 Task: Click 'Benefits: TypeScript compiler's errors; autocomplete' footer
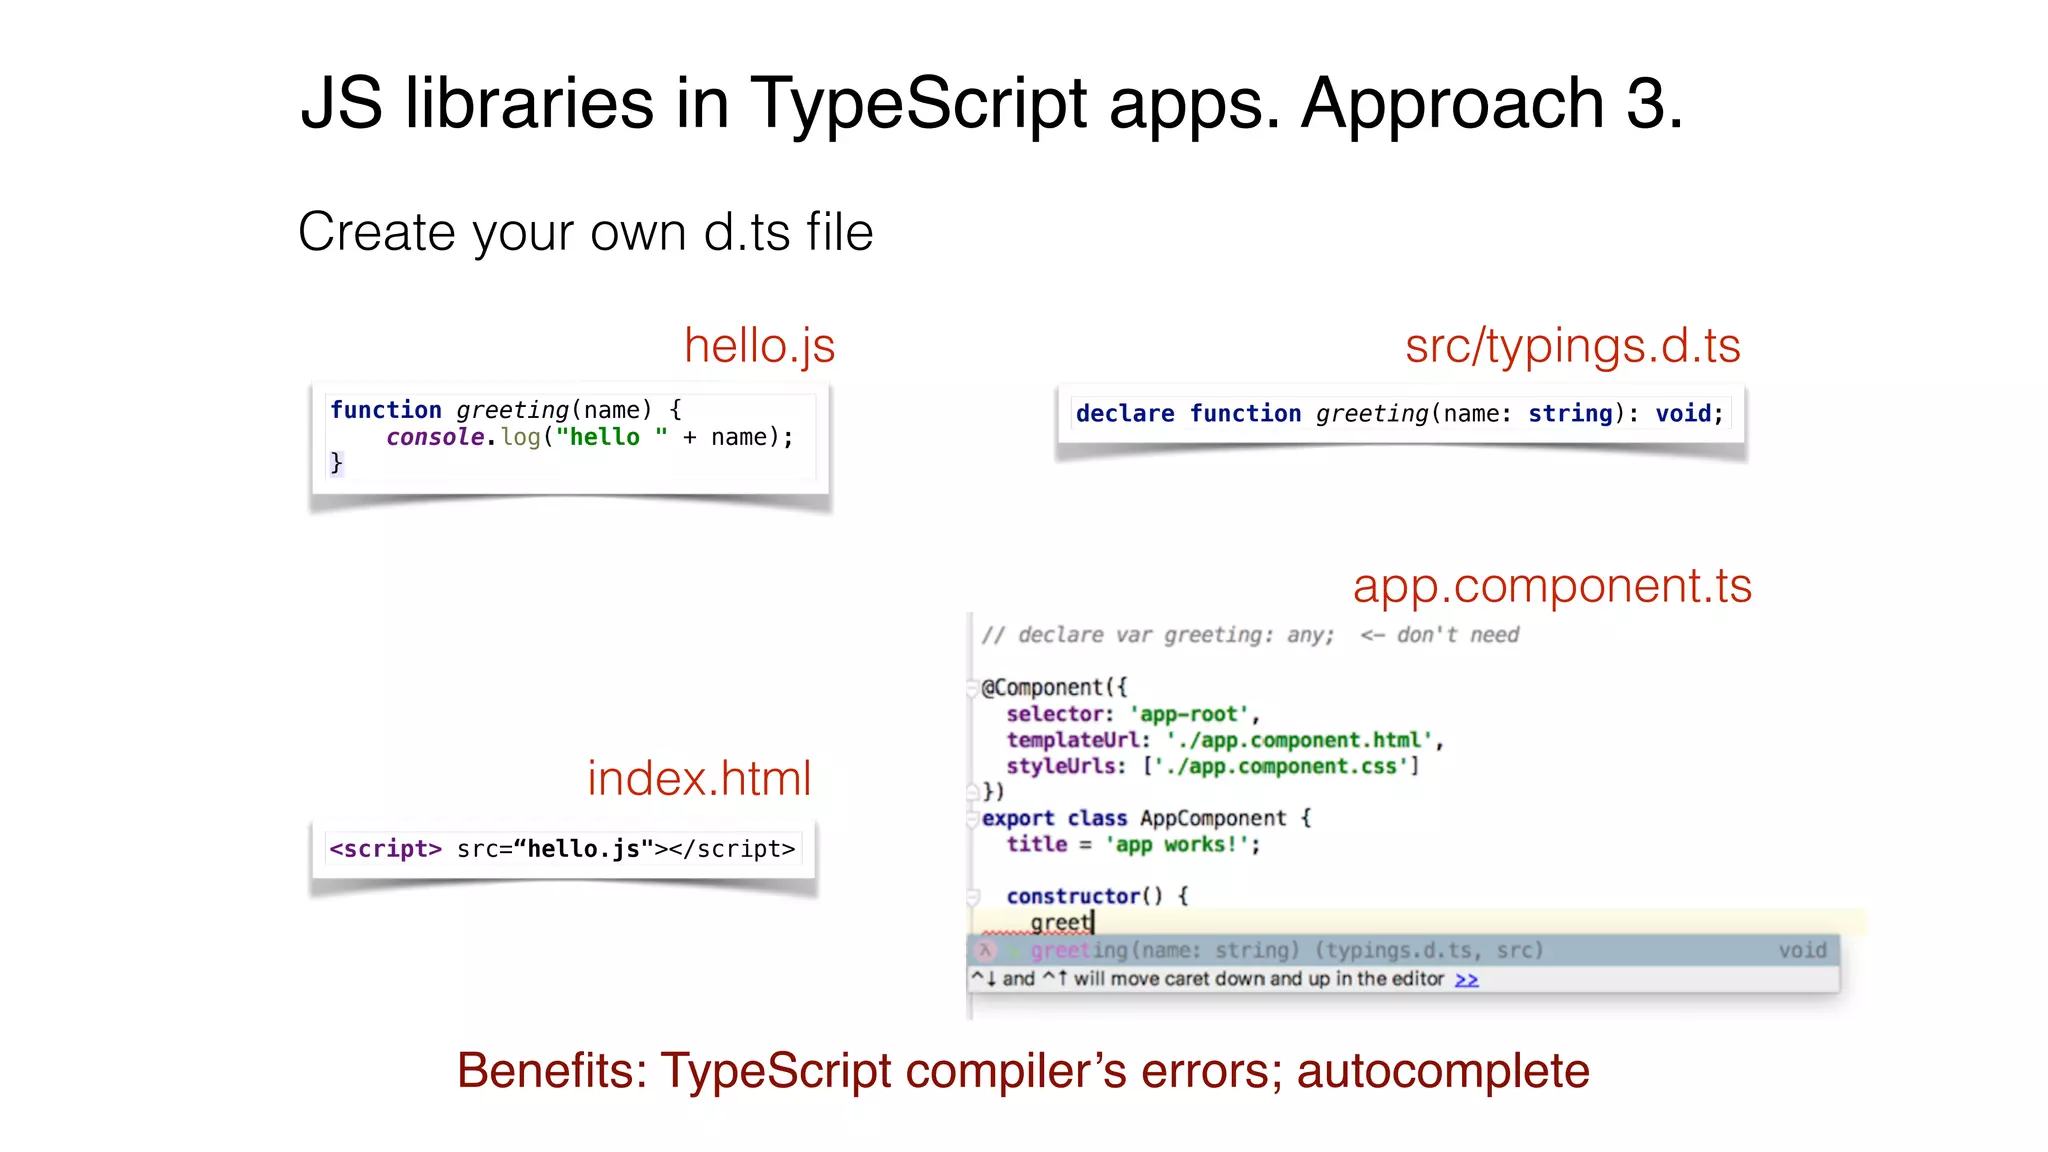[1023, 1071]
